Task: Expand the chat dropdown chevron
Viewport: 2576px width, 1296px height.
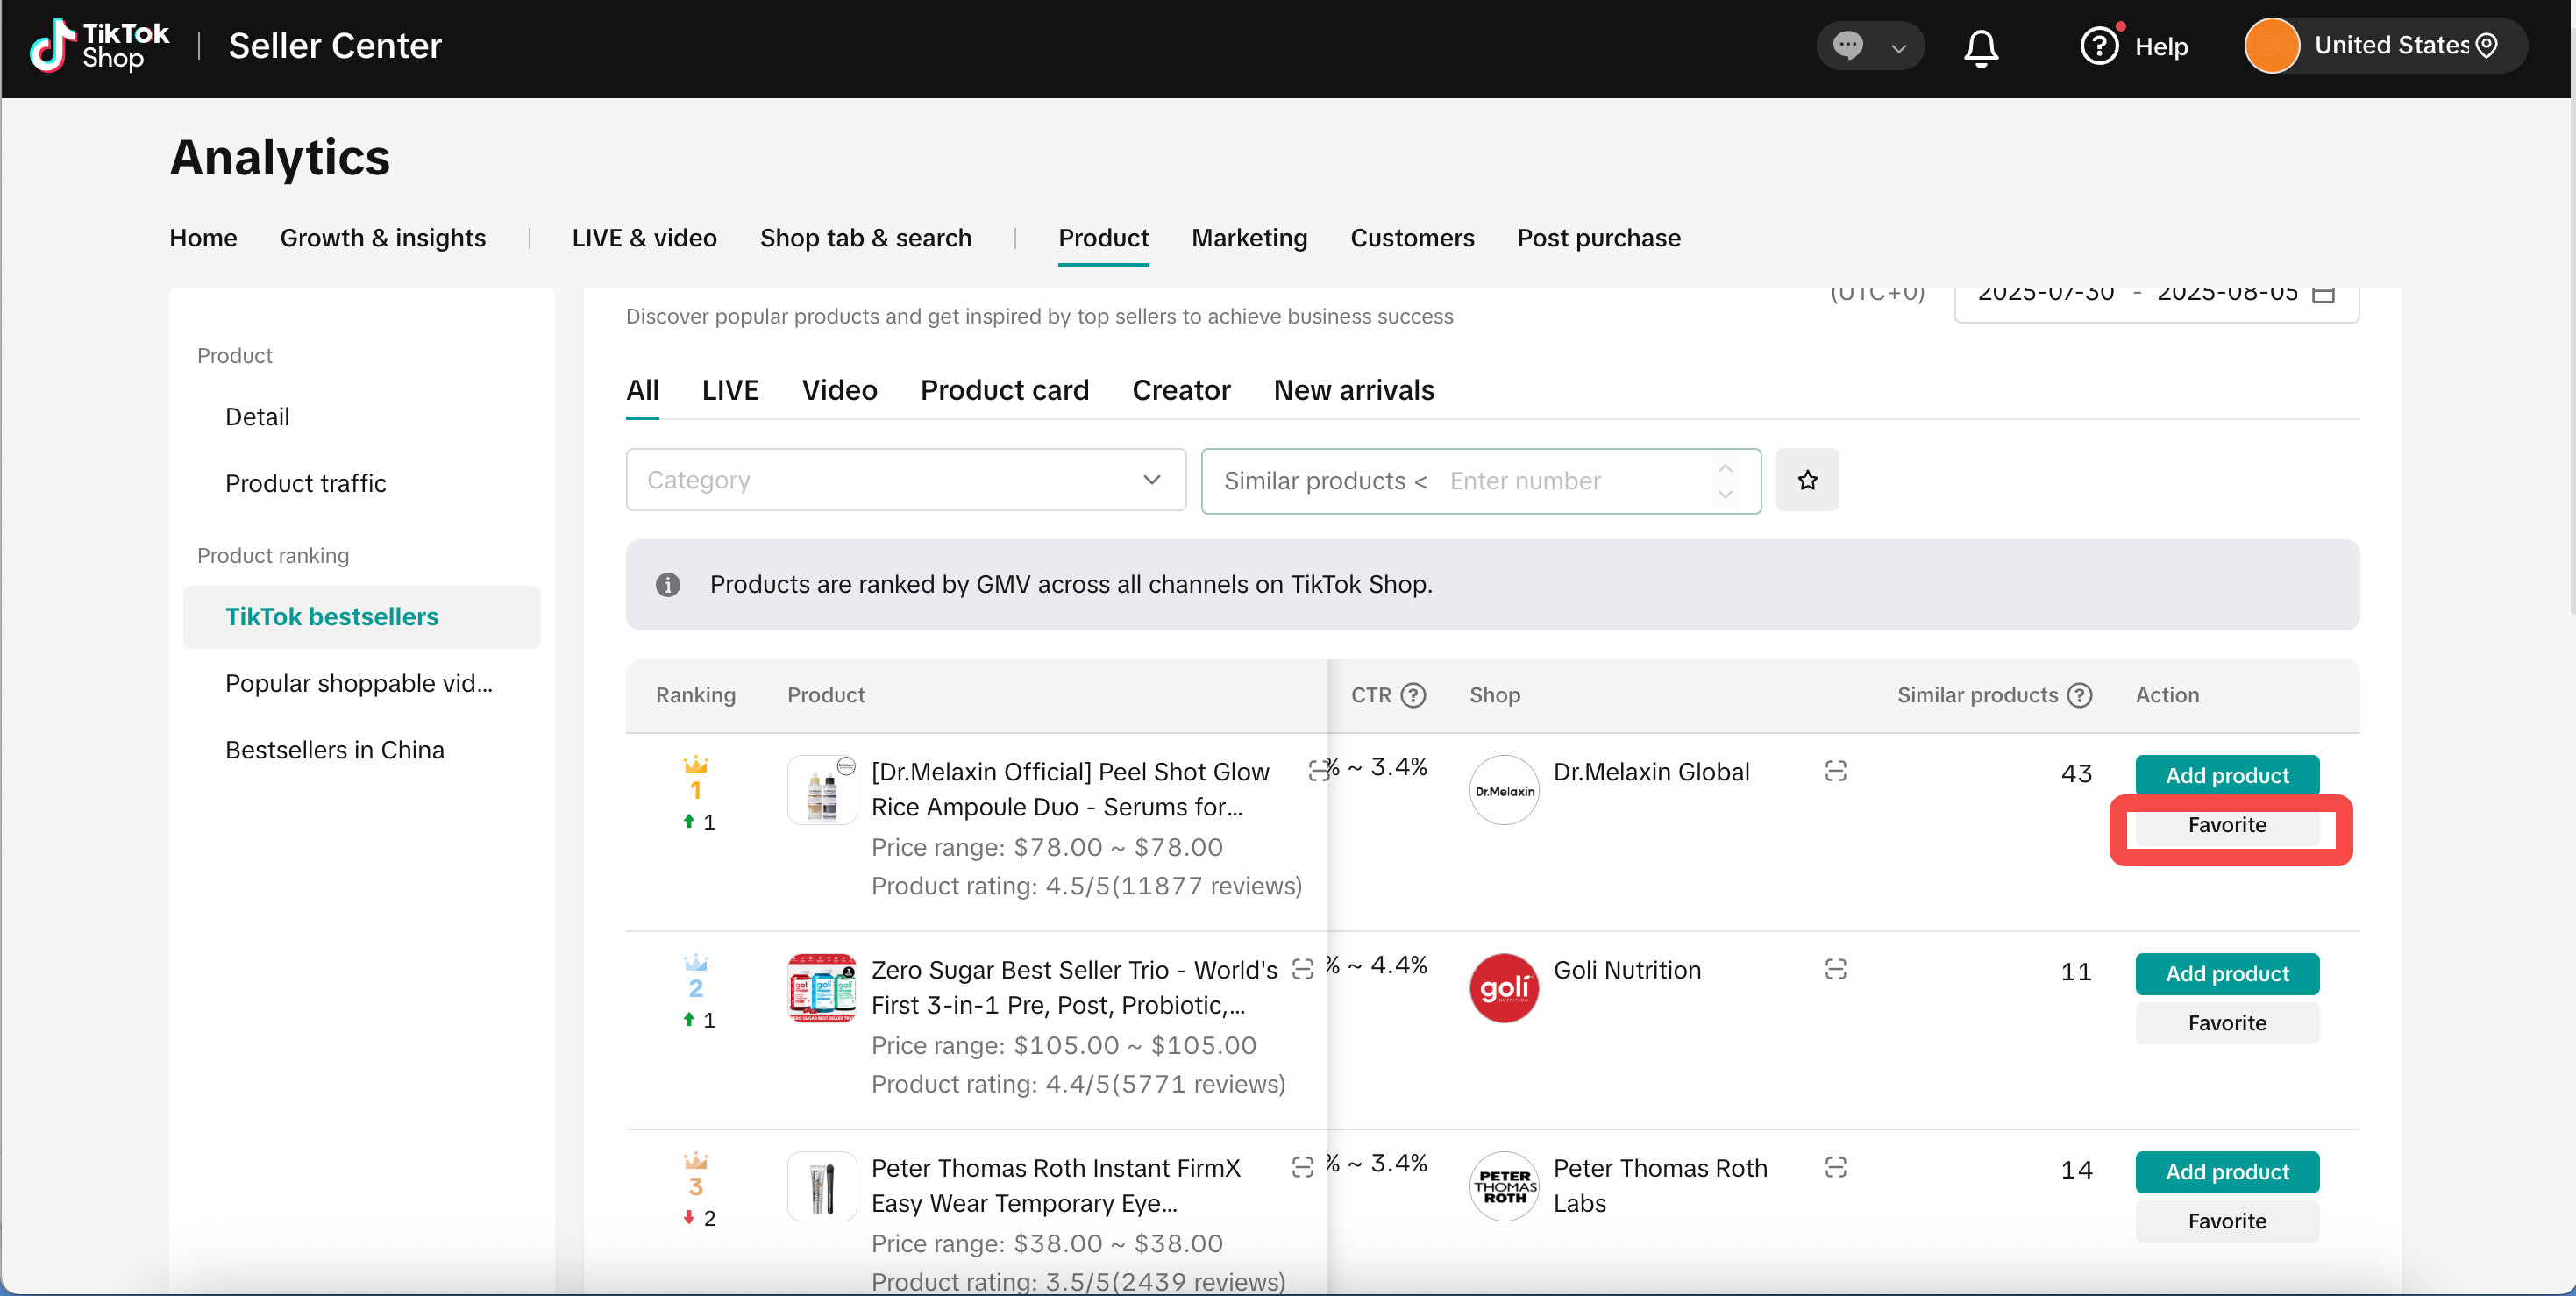Action: pyautogui.click(x=1898, y=47)
